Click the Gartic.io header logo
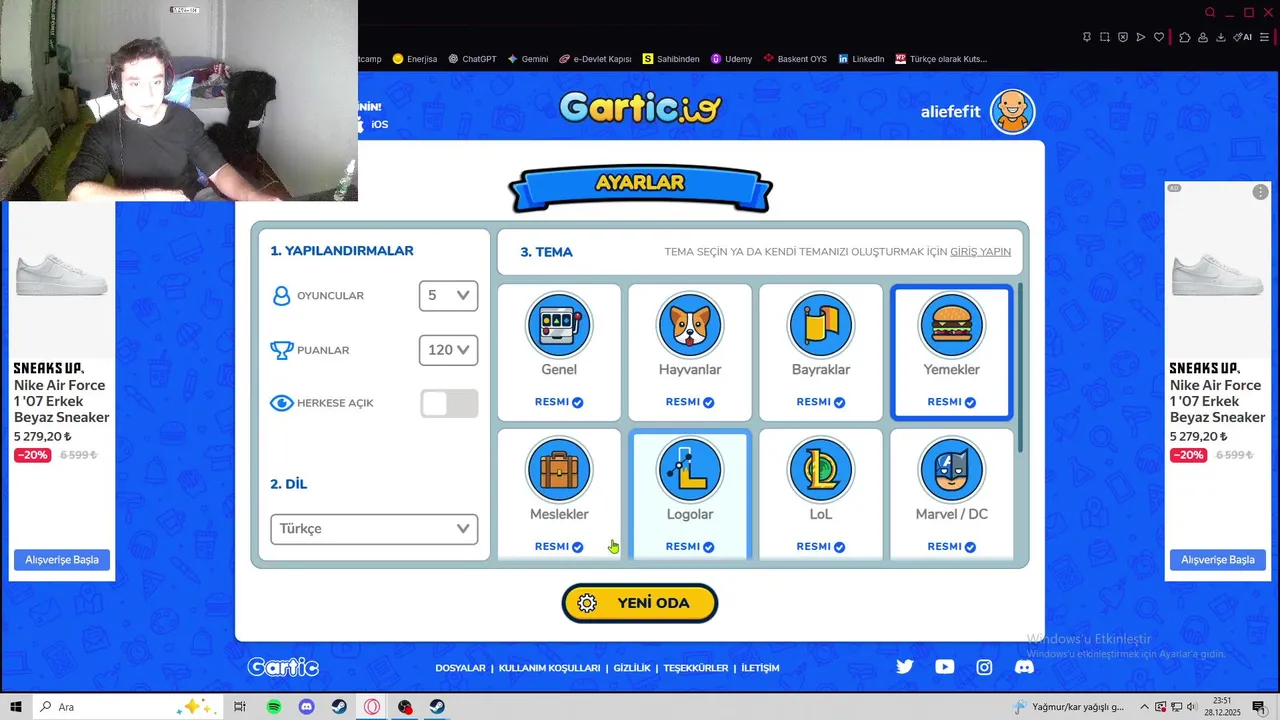This screenshot has width=1280, height=720. click(640, 108)
